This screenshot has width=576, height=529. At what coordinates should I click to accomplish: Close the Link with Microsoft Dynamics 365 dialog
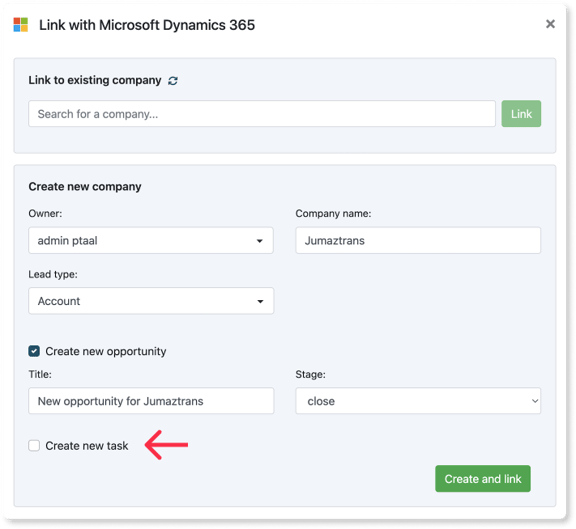tap(550, 24)
